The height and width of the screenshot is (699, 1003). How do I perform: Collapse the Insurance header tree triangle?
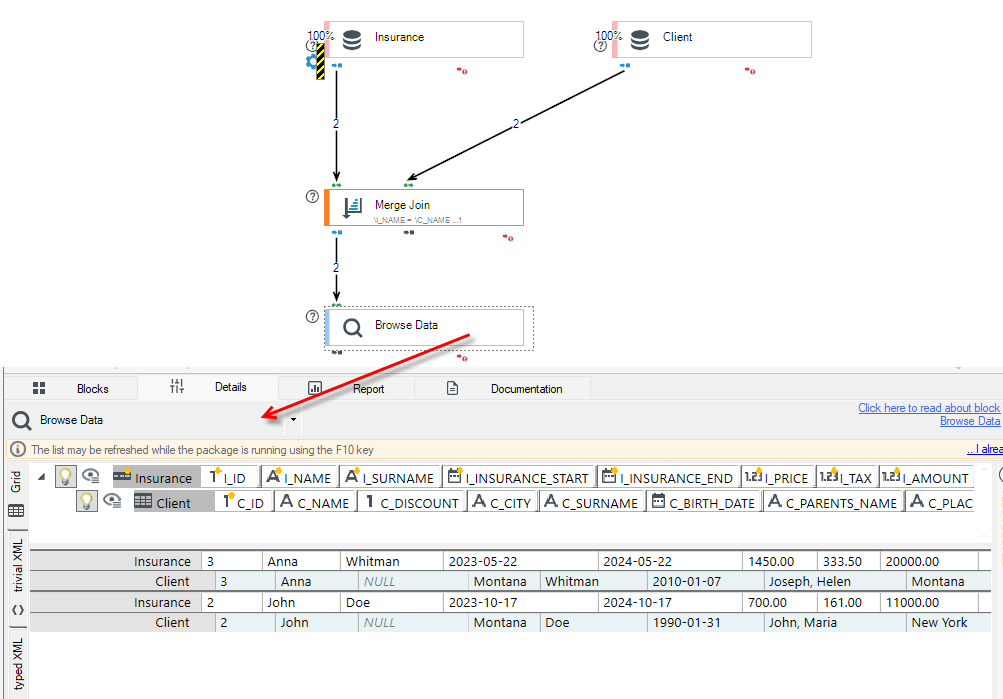(42, 476)
